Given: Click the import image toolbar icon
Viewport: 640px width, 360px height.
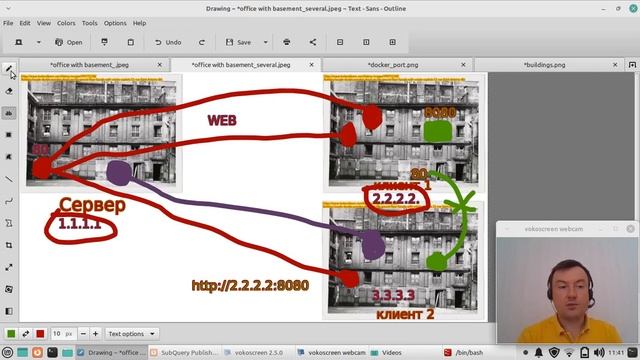Looking at the screenshot, I should pos(104,42).
